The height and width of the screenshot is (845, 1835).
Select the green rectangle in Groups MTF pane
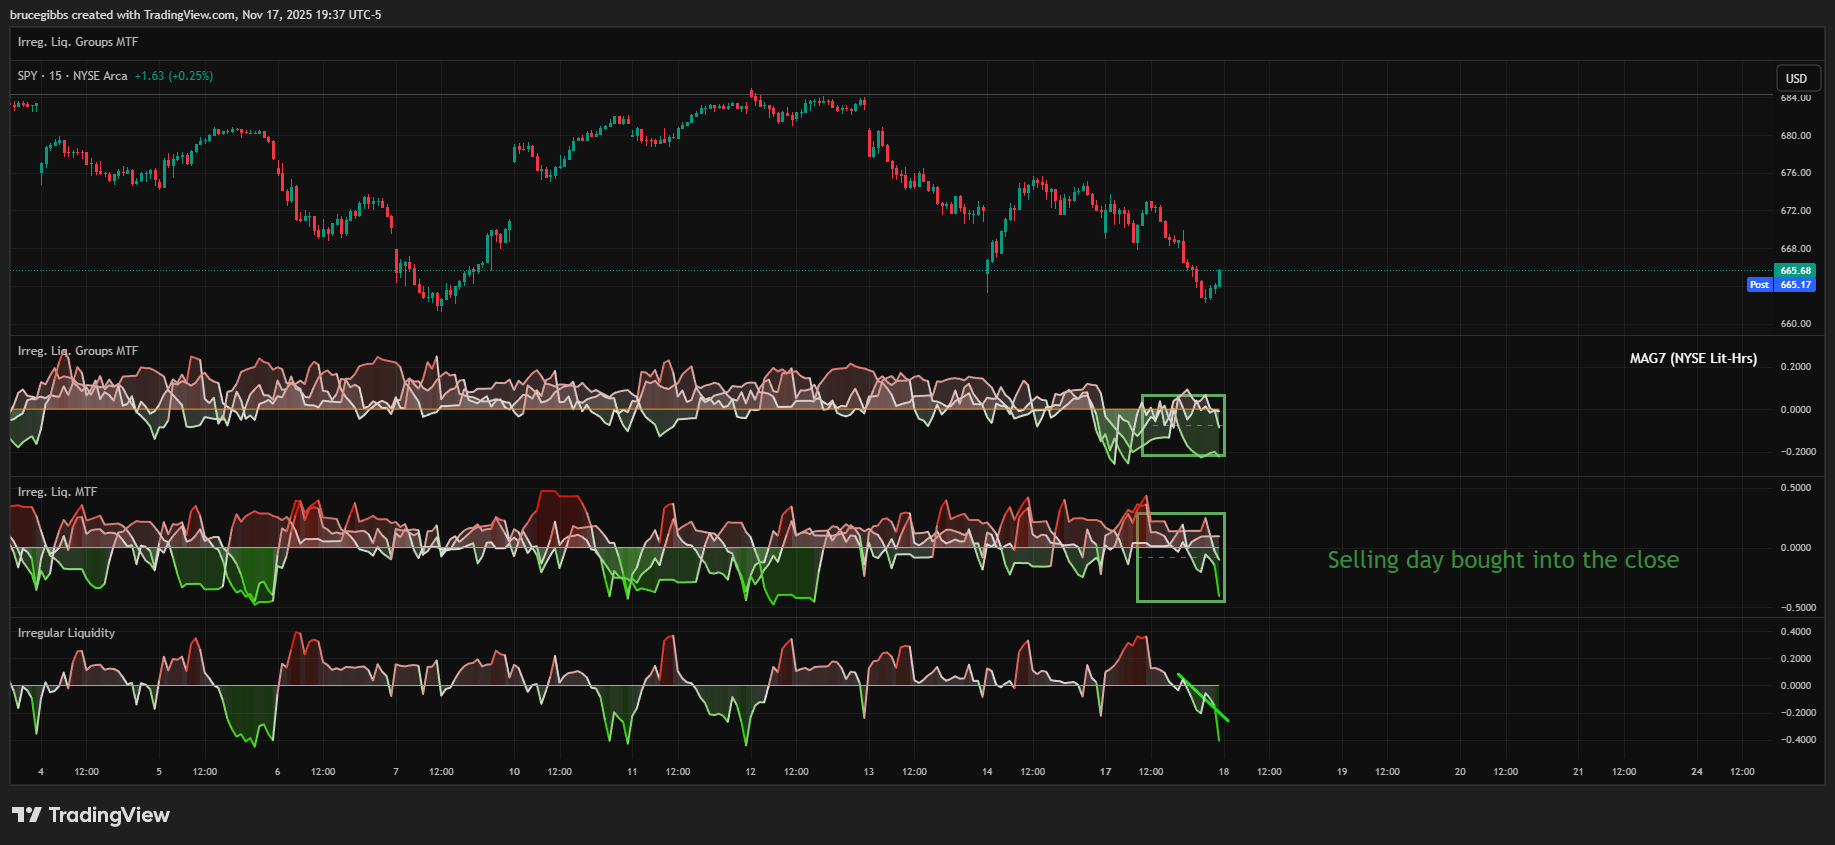(x=1183, y=396)
